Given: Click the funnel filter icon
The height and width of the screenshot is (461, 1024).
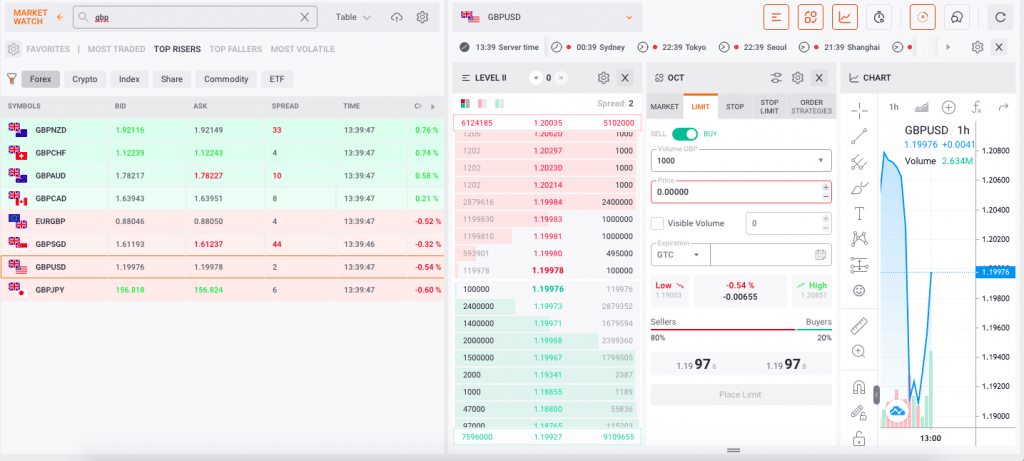Looking at the screenshot, I should click(12, 79).
